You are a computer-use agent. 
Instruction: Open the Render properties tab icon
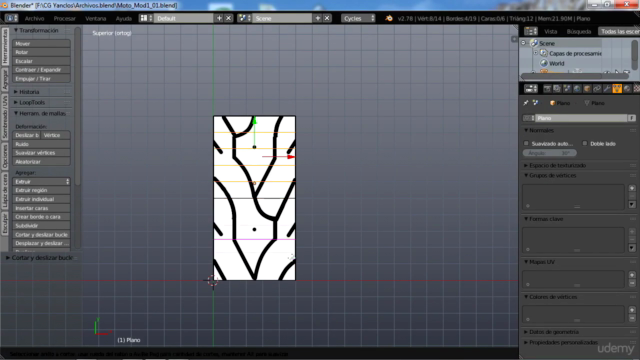pos(547,89)
